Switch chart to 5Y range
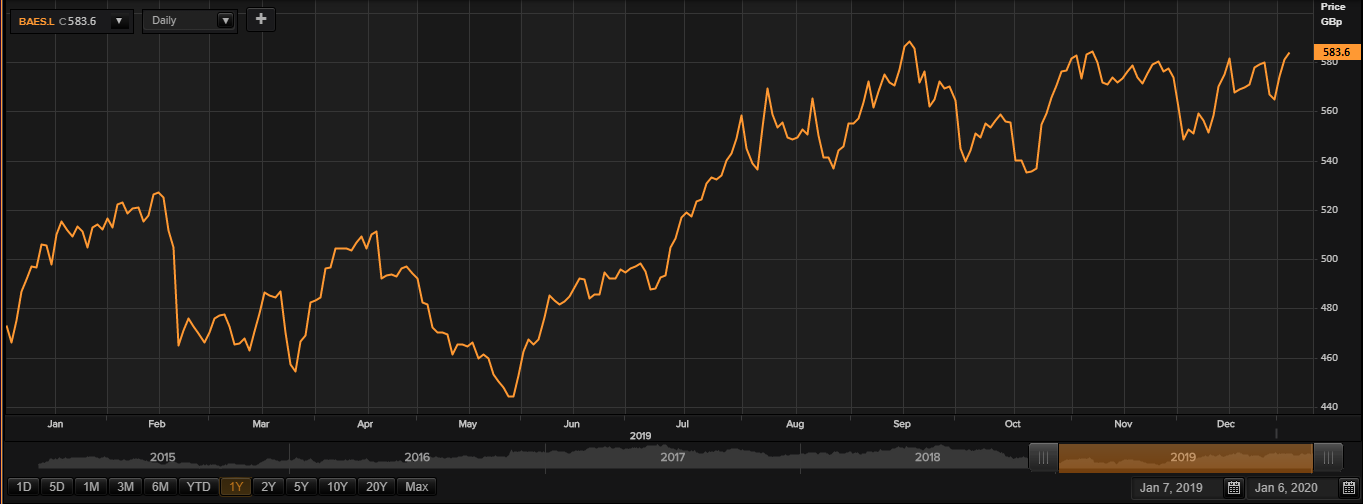This screenshot has width=1363, height=504. pos(300,487)
